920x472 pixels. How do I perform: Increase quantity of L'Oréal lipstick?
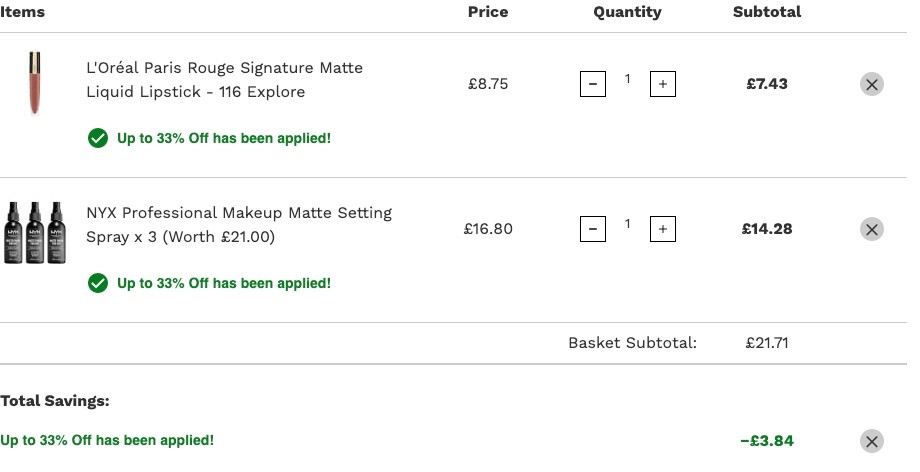(662, 84)
